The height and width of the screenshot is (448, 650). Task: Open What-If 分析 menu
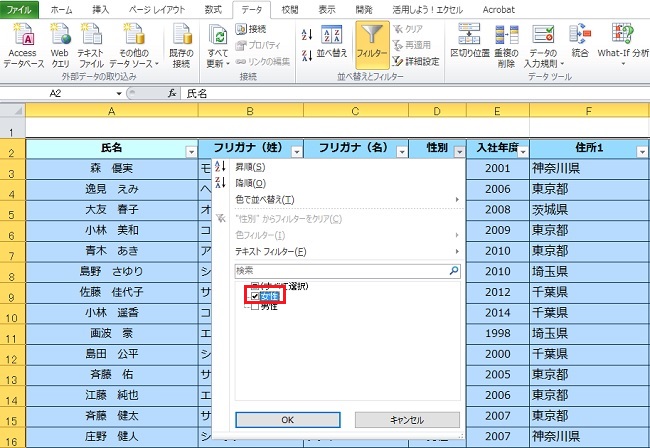pyautogui.click(x=623, y=45)
